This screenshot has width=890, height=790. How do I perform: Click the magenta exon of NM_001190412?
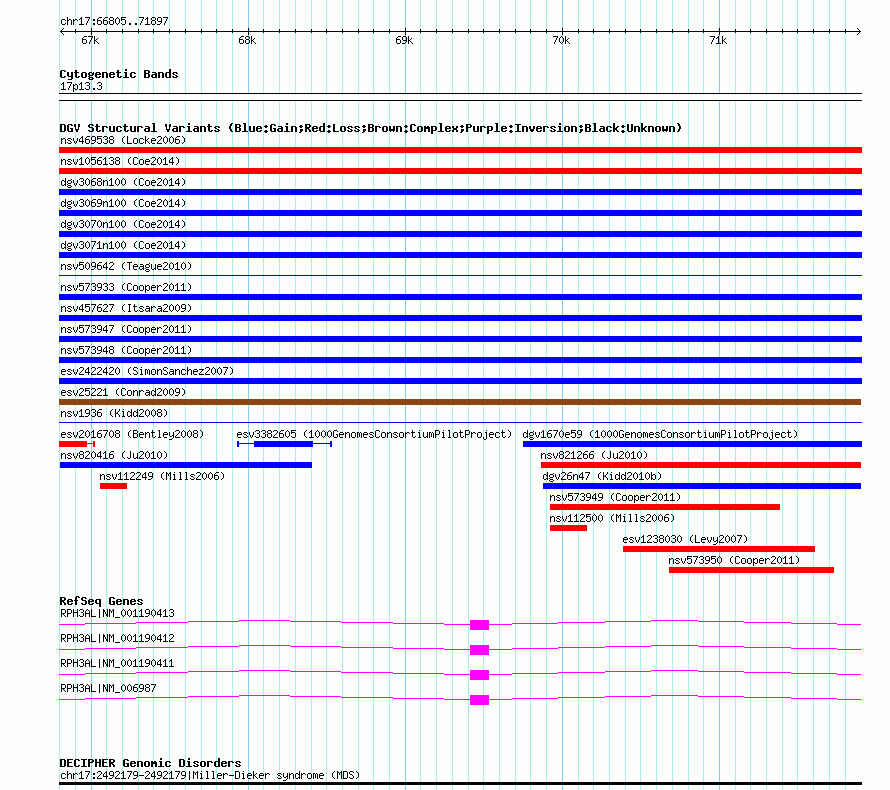(480, 650)
